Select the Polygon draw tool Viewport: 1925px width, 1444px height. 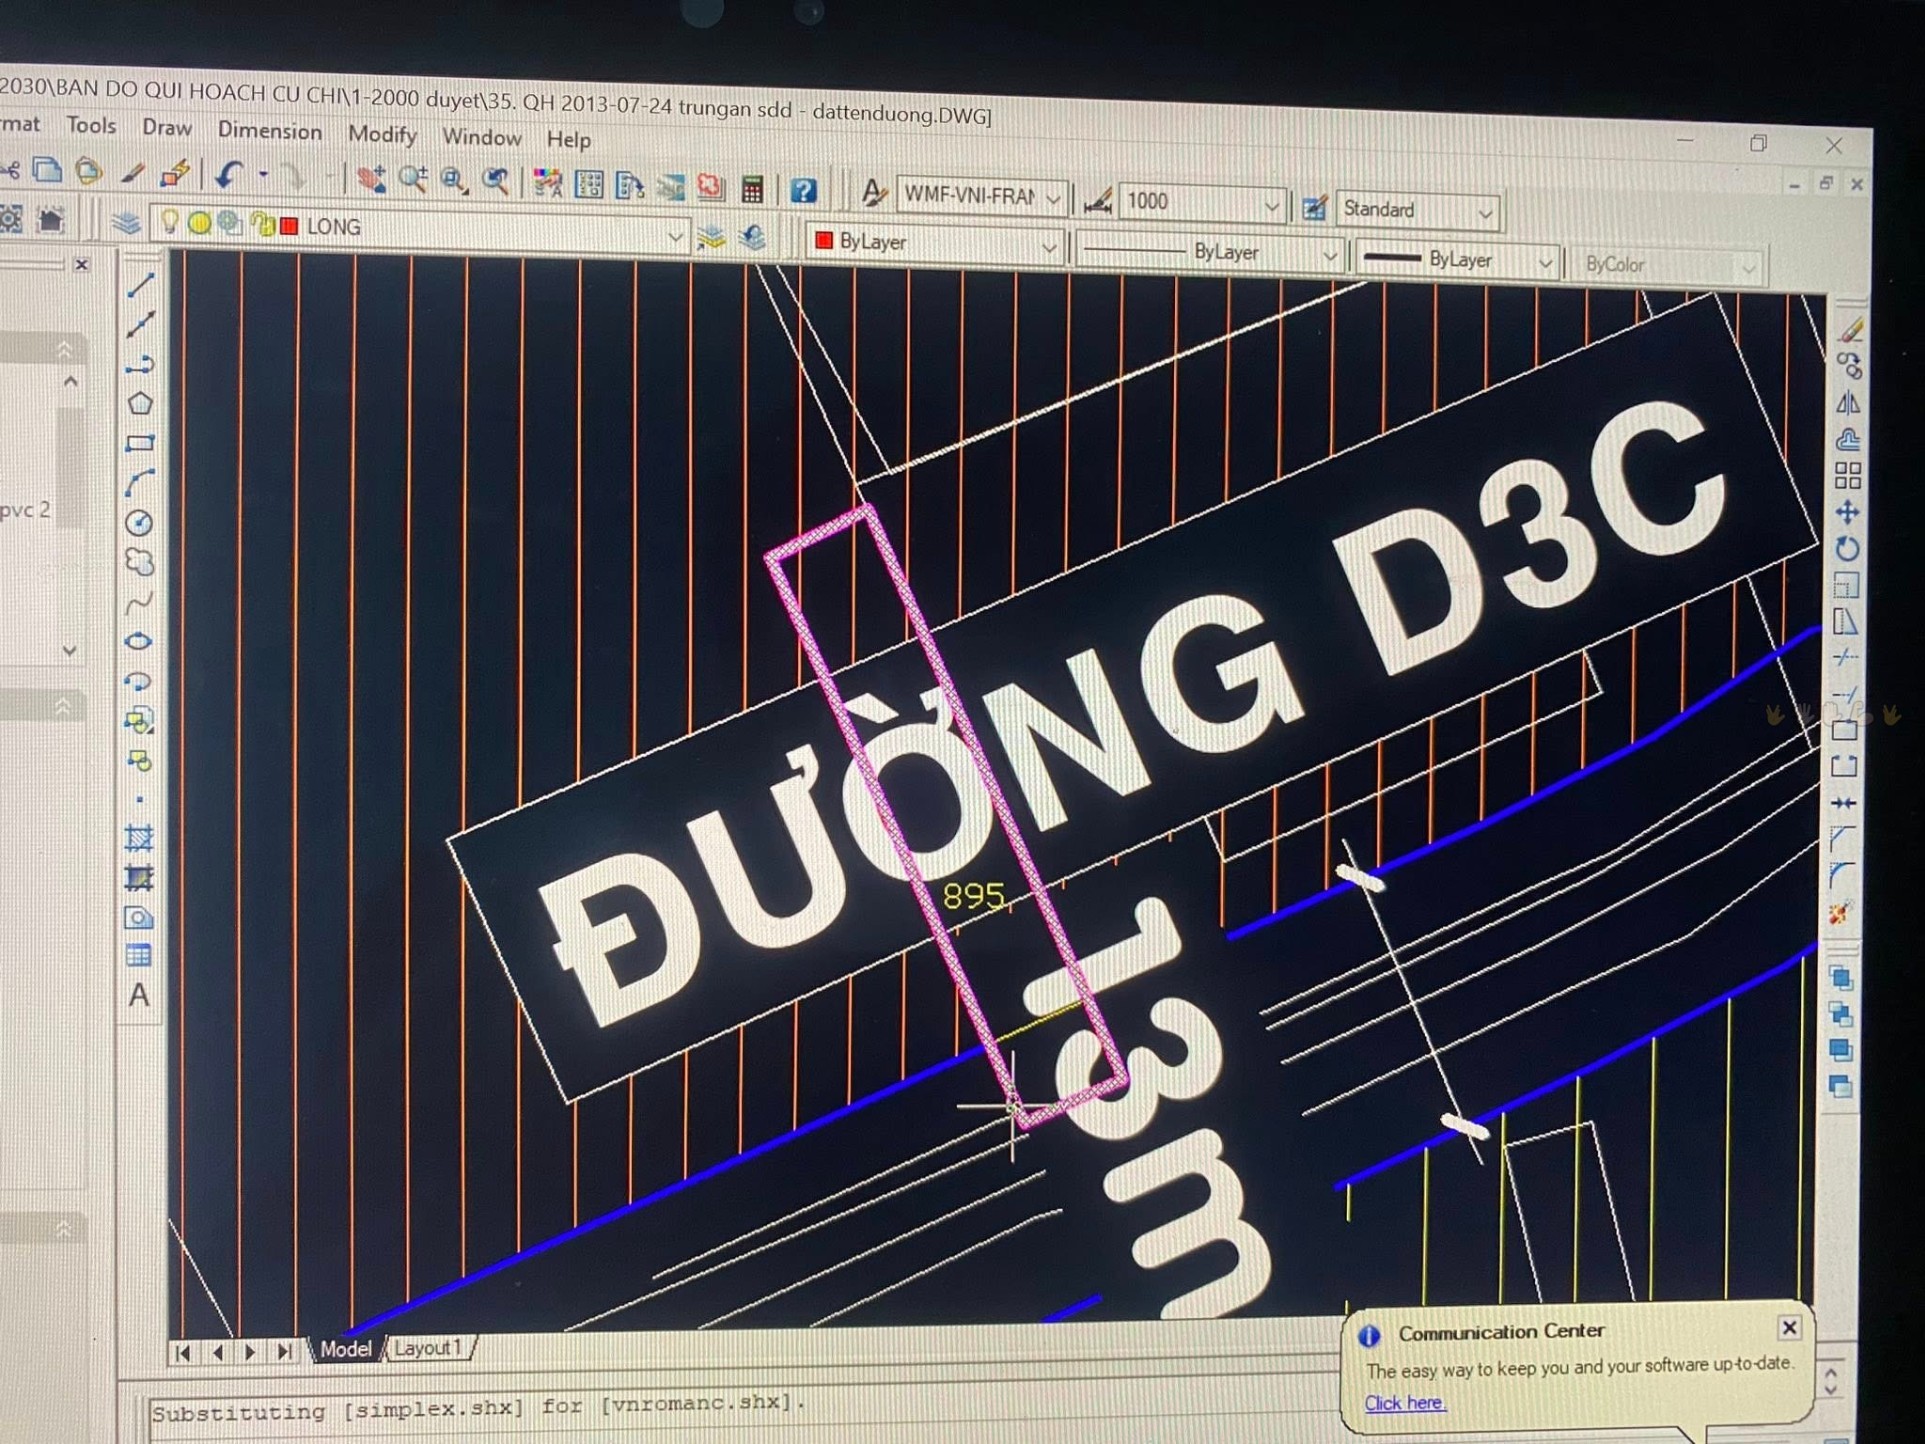coord(140,404)
